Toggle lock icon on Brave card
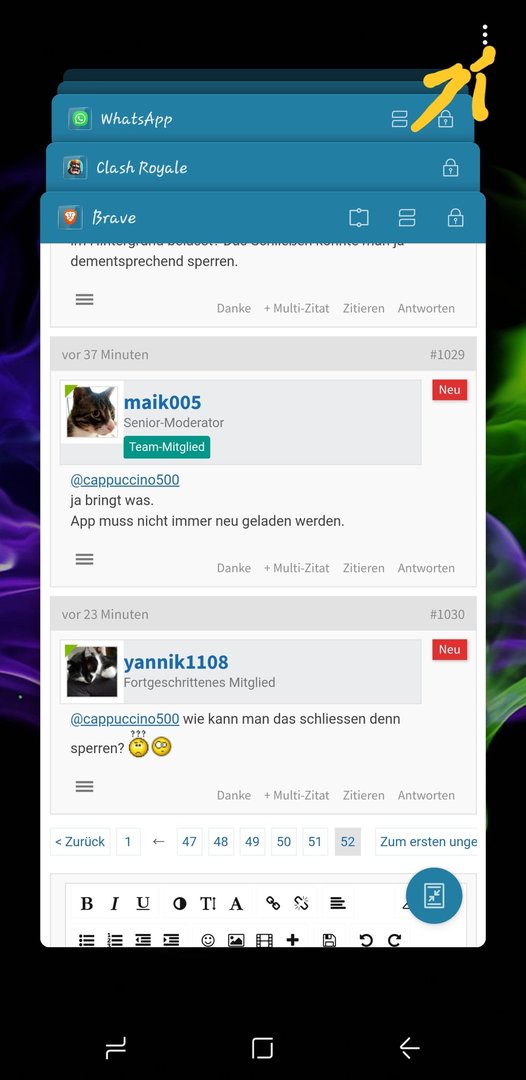Image resolution: width=526 pixels, height=1080 pixels. click(x=455, y=218)
